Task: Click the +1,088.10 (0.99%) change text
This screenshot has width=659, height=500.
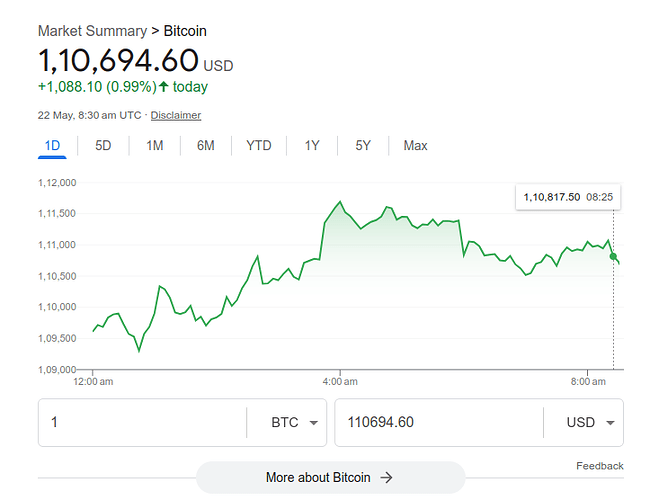Action: 97,87
